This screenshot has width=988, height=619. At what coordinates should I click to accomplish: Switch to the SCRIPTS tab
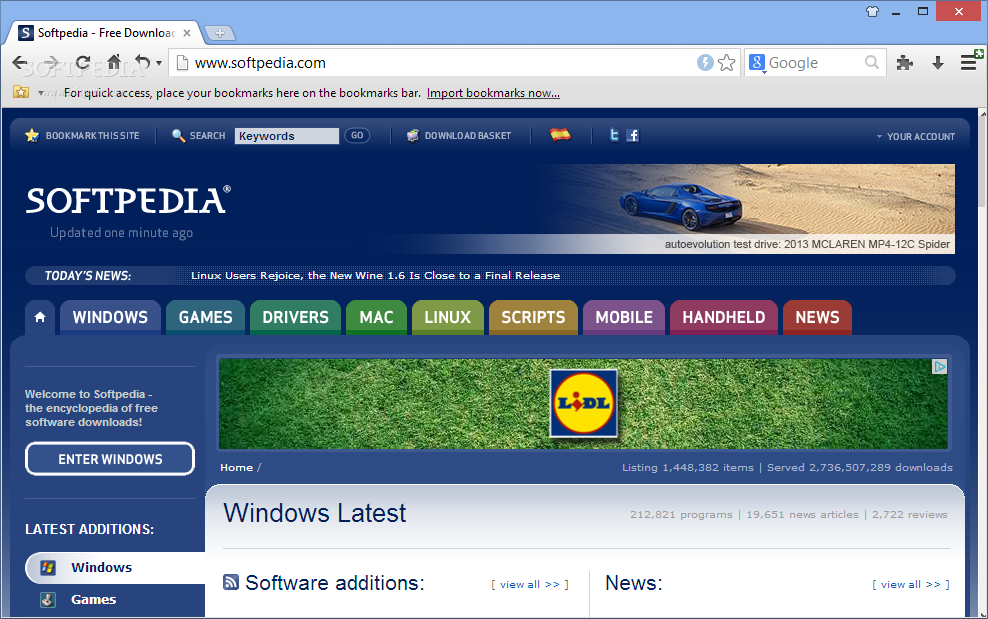tap(533, 317)
